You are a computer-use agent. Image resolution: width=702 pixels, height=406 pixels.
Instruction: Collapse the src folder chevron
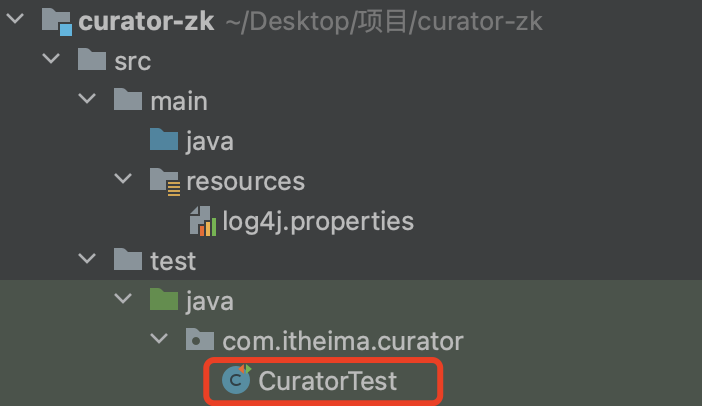tap(50, 61)
